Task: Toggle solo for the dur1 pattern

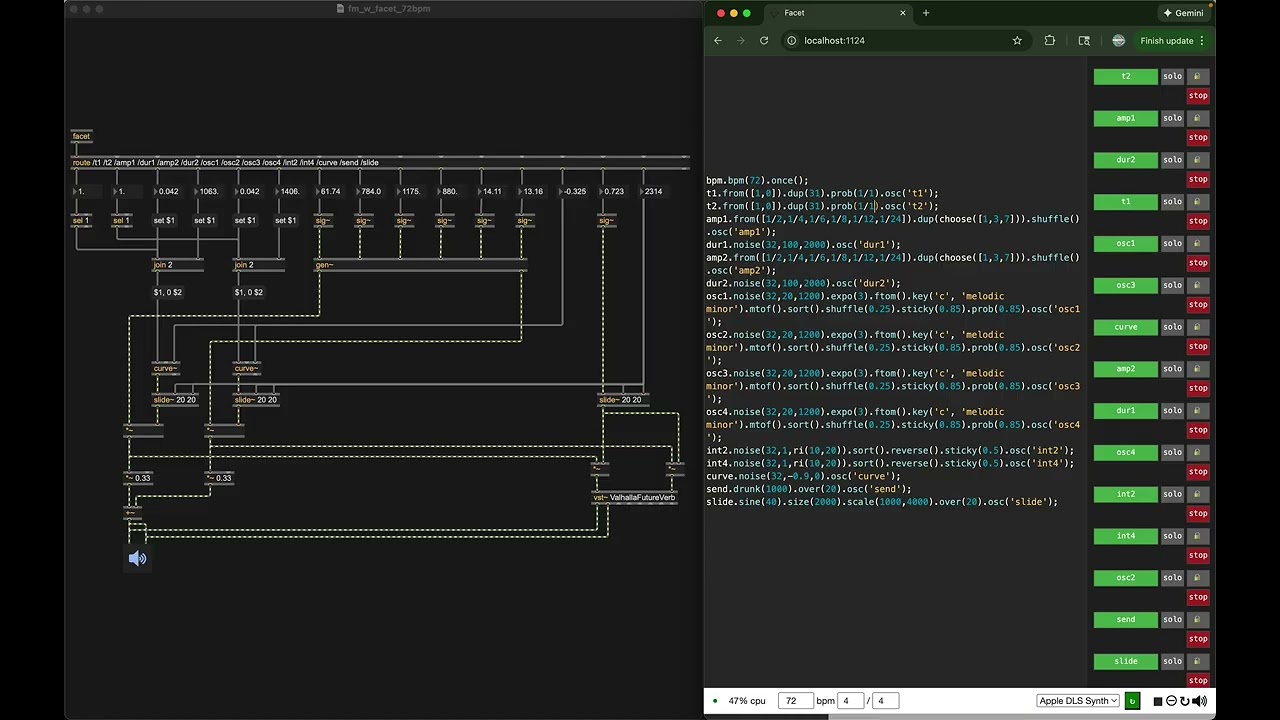Action: point(1172,410)
